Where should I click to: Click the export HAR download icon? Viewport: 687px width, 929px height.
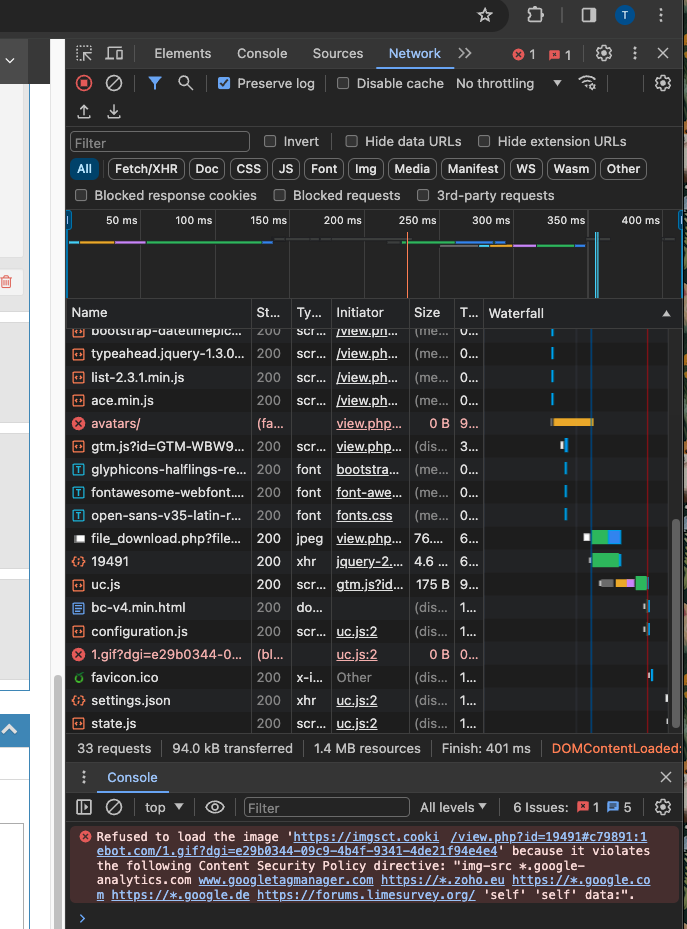114,112
